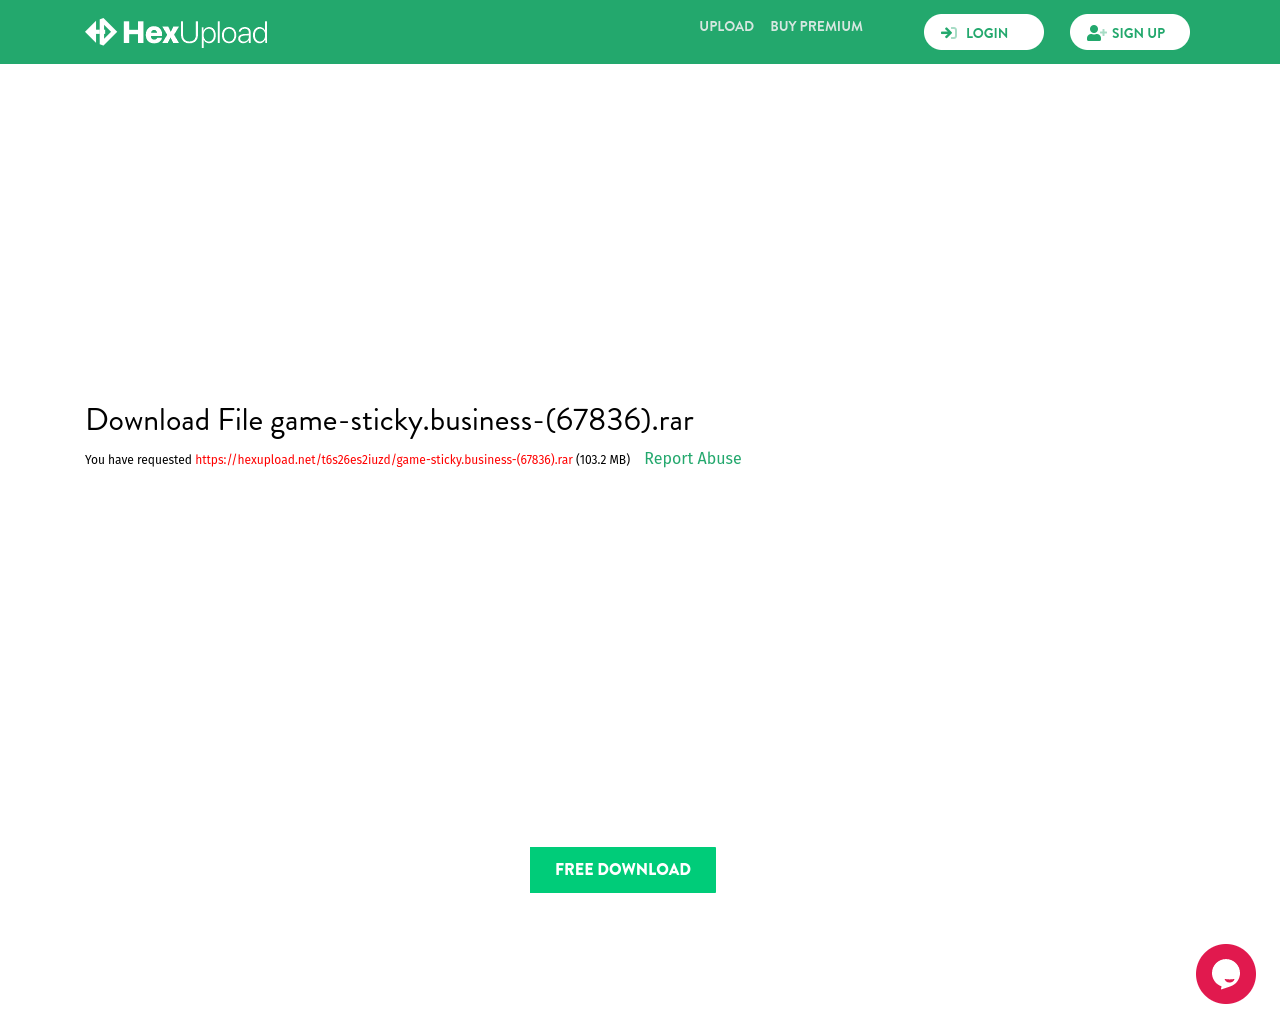Click the Download File game-sticky.business heading
This screenshot has height=1024, width=1280.
click(389, 419)
